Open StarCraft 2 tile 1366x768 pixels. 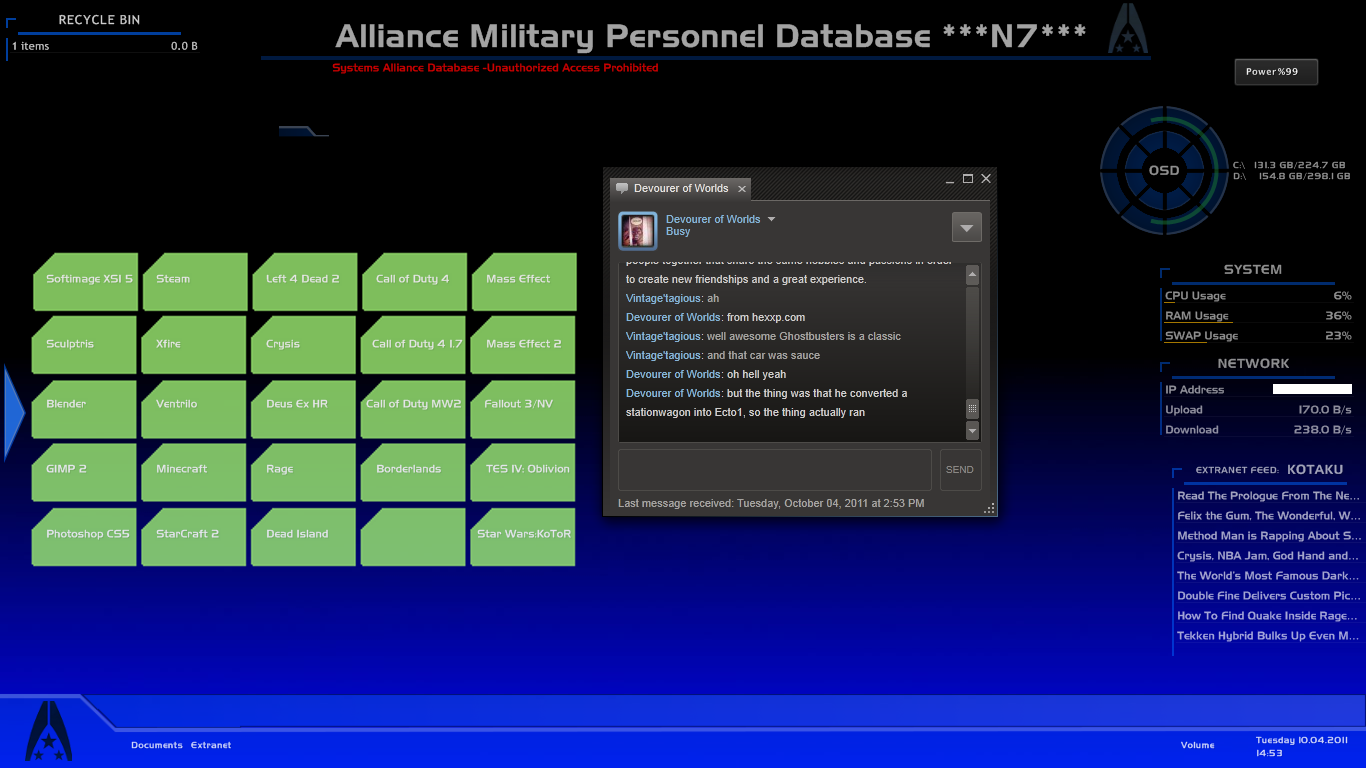pyautogui.click(x=194, y=538)
